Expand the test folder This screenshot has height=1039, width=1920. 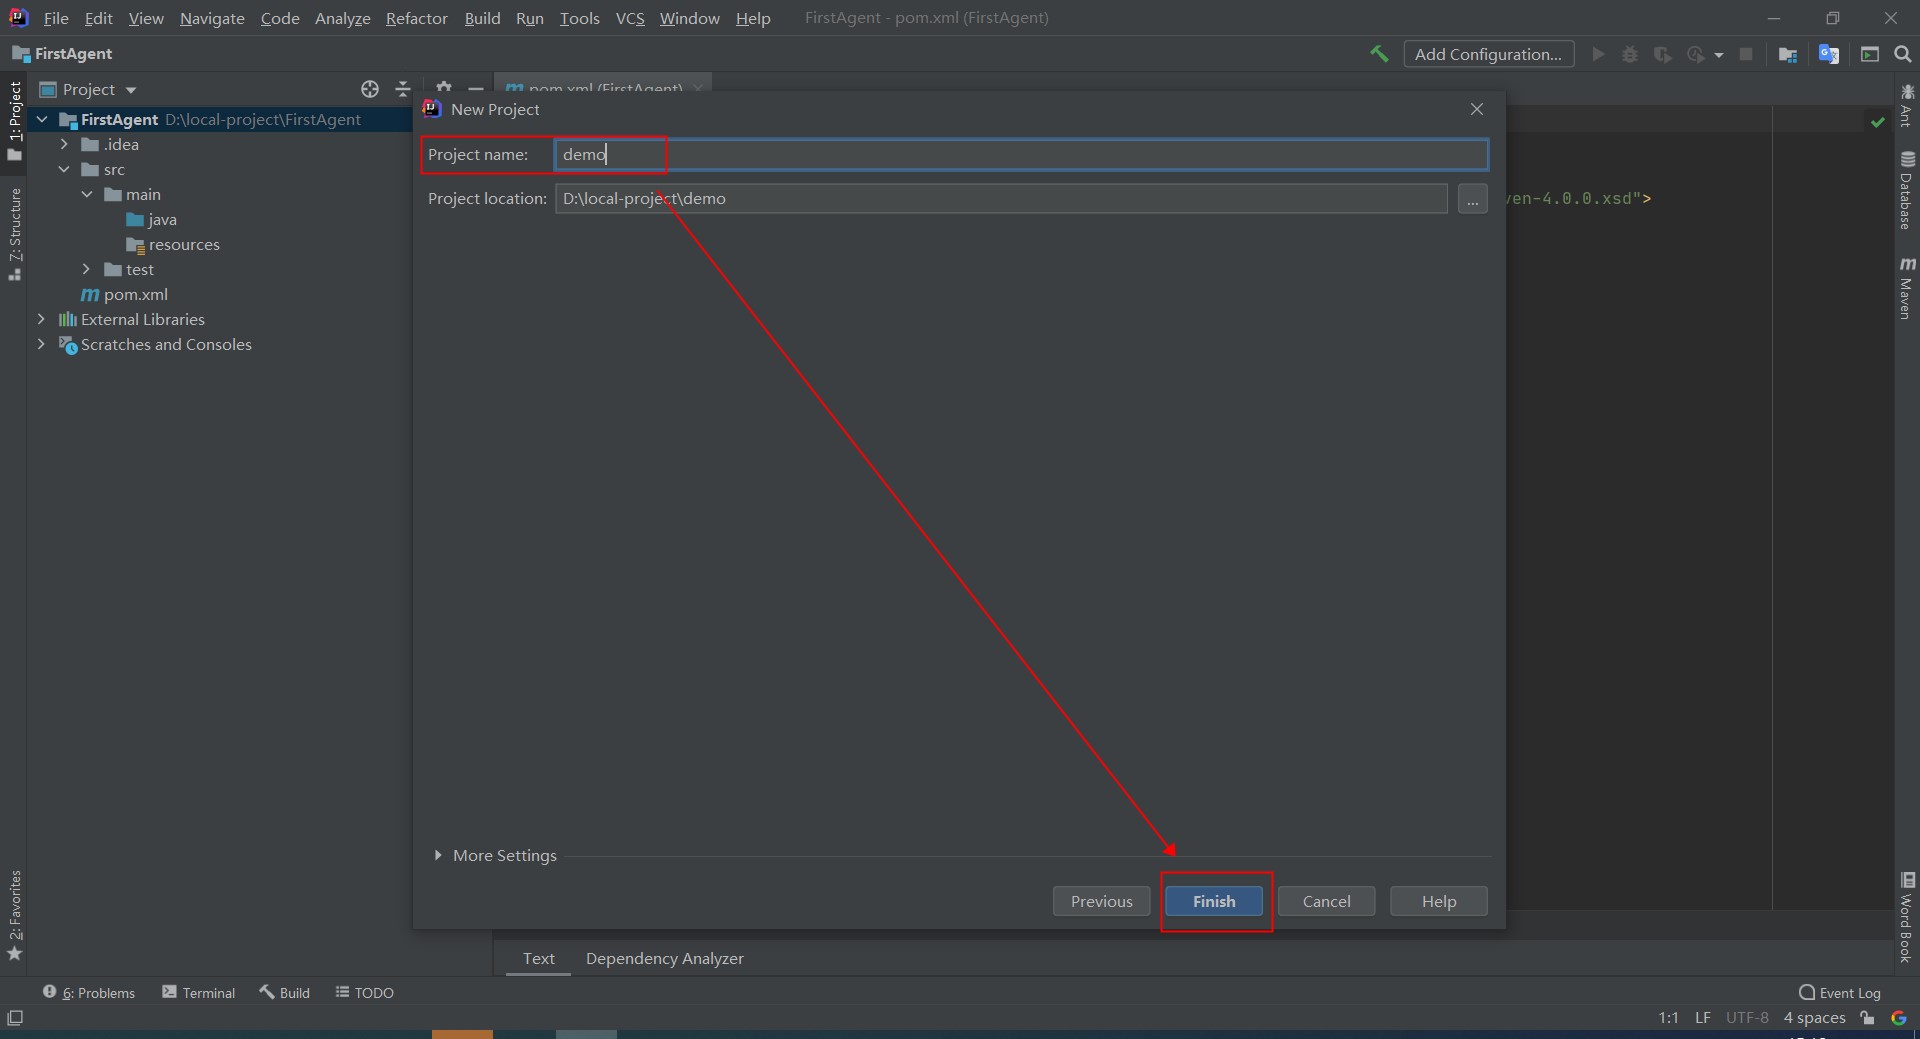coord(87,270)
